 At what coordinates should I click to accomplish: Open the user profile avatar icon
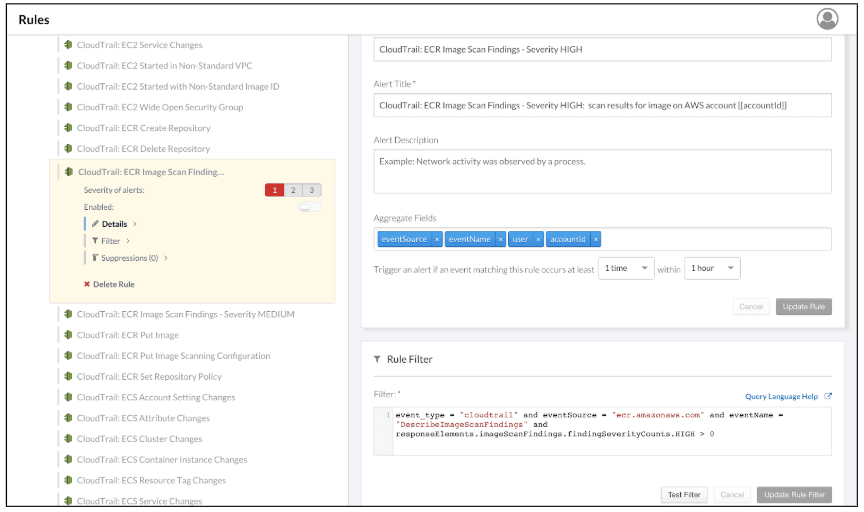point(827,19)
